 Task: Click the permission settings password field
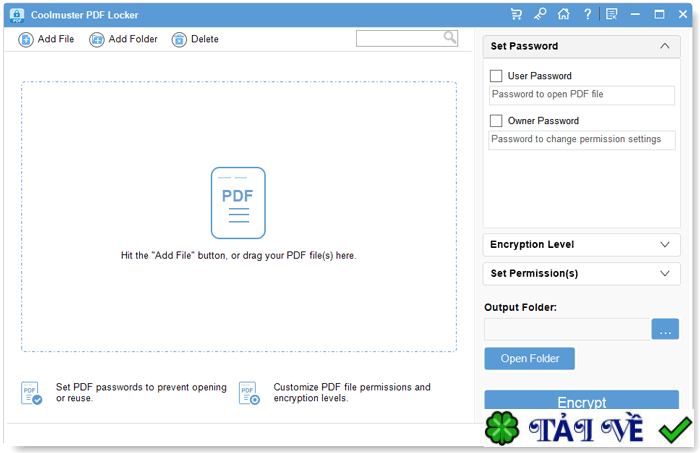[x=582, y=140]
